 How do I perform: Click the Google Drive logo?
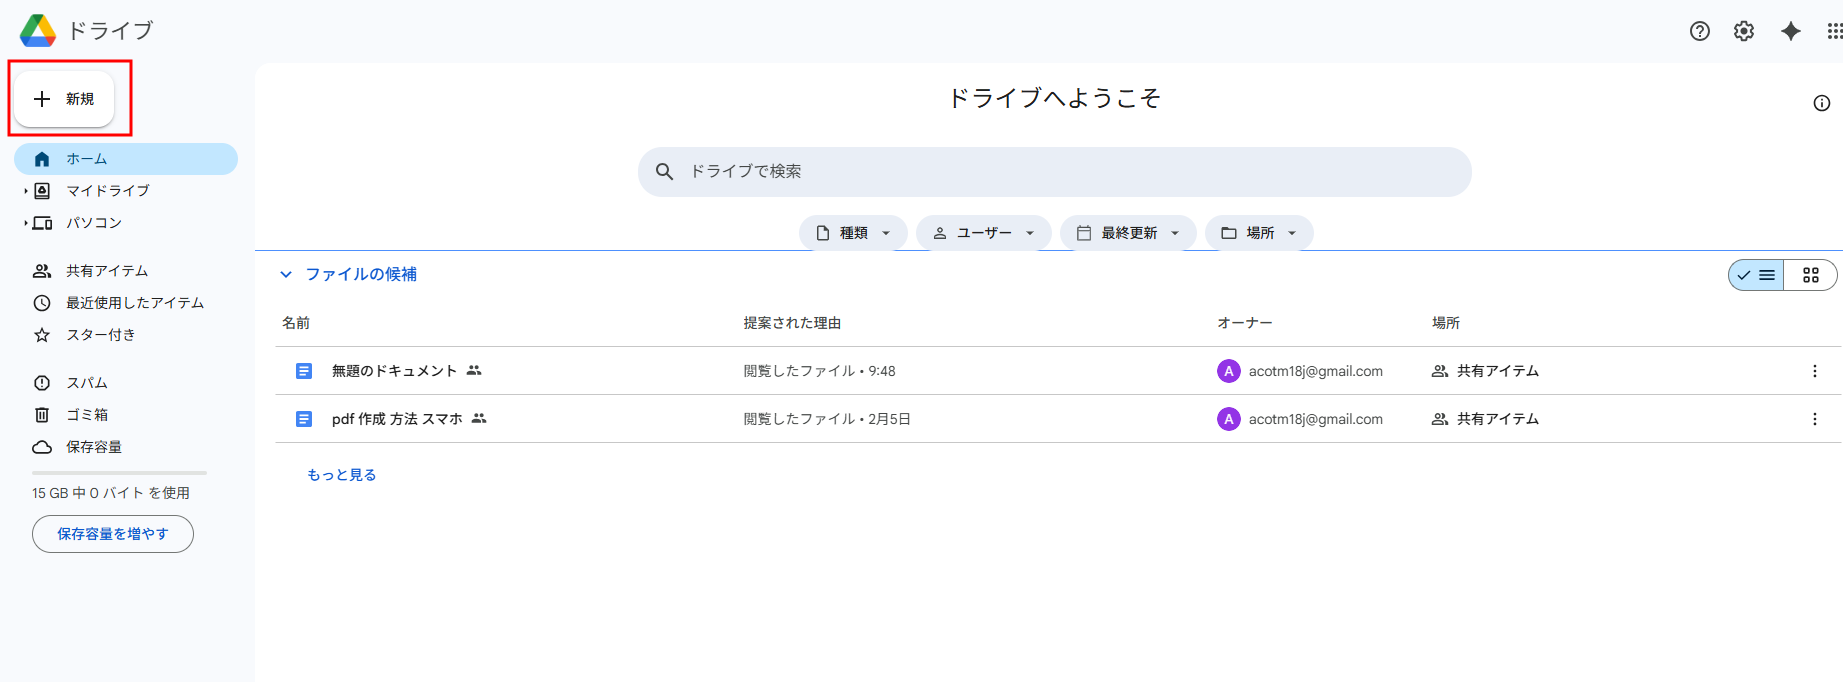click(38, 31)
